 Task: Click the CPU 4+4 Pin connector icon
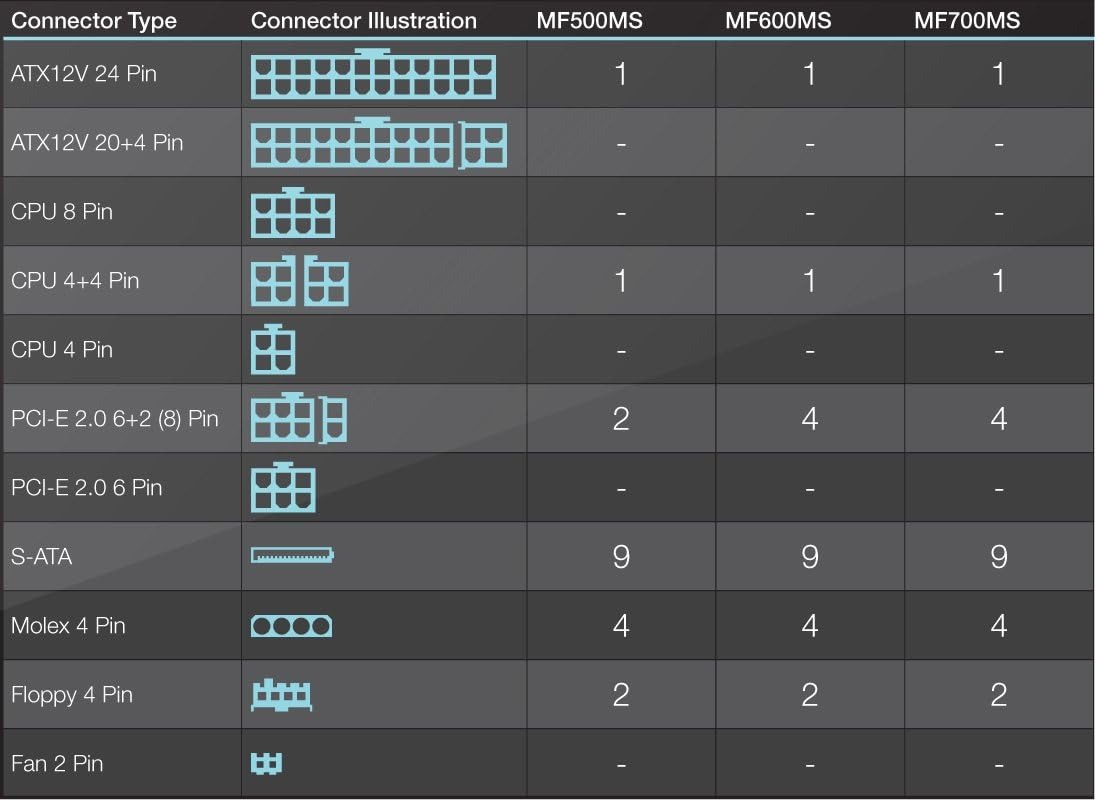(299, 281)
